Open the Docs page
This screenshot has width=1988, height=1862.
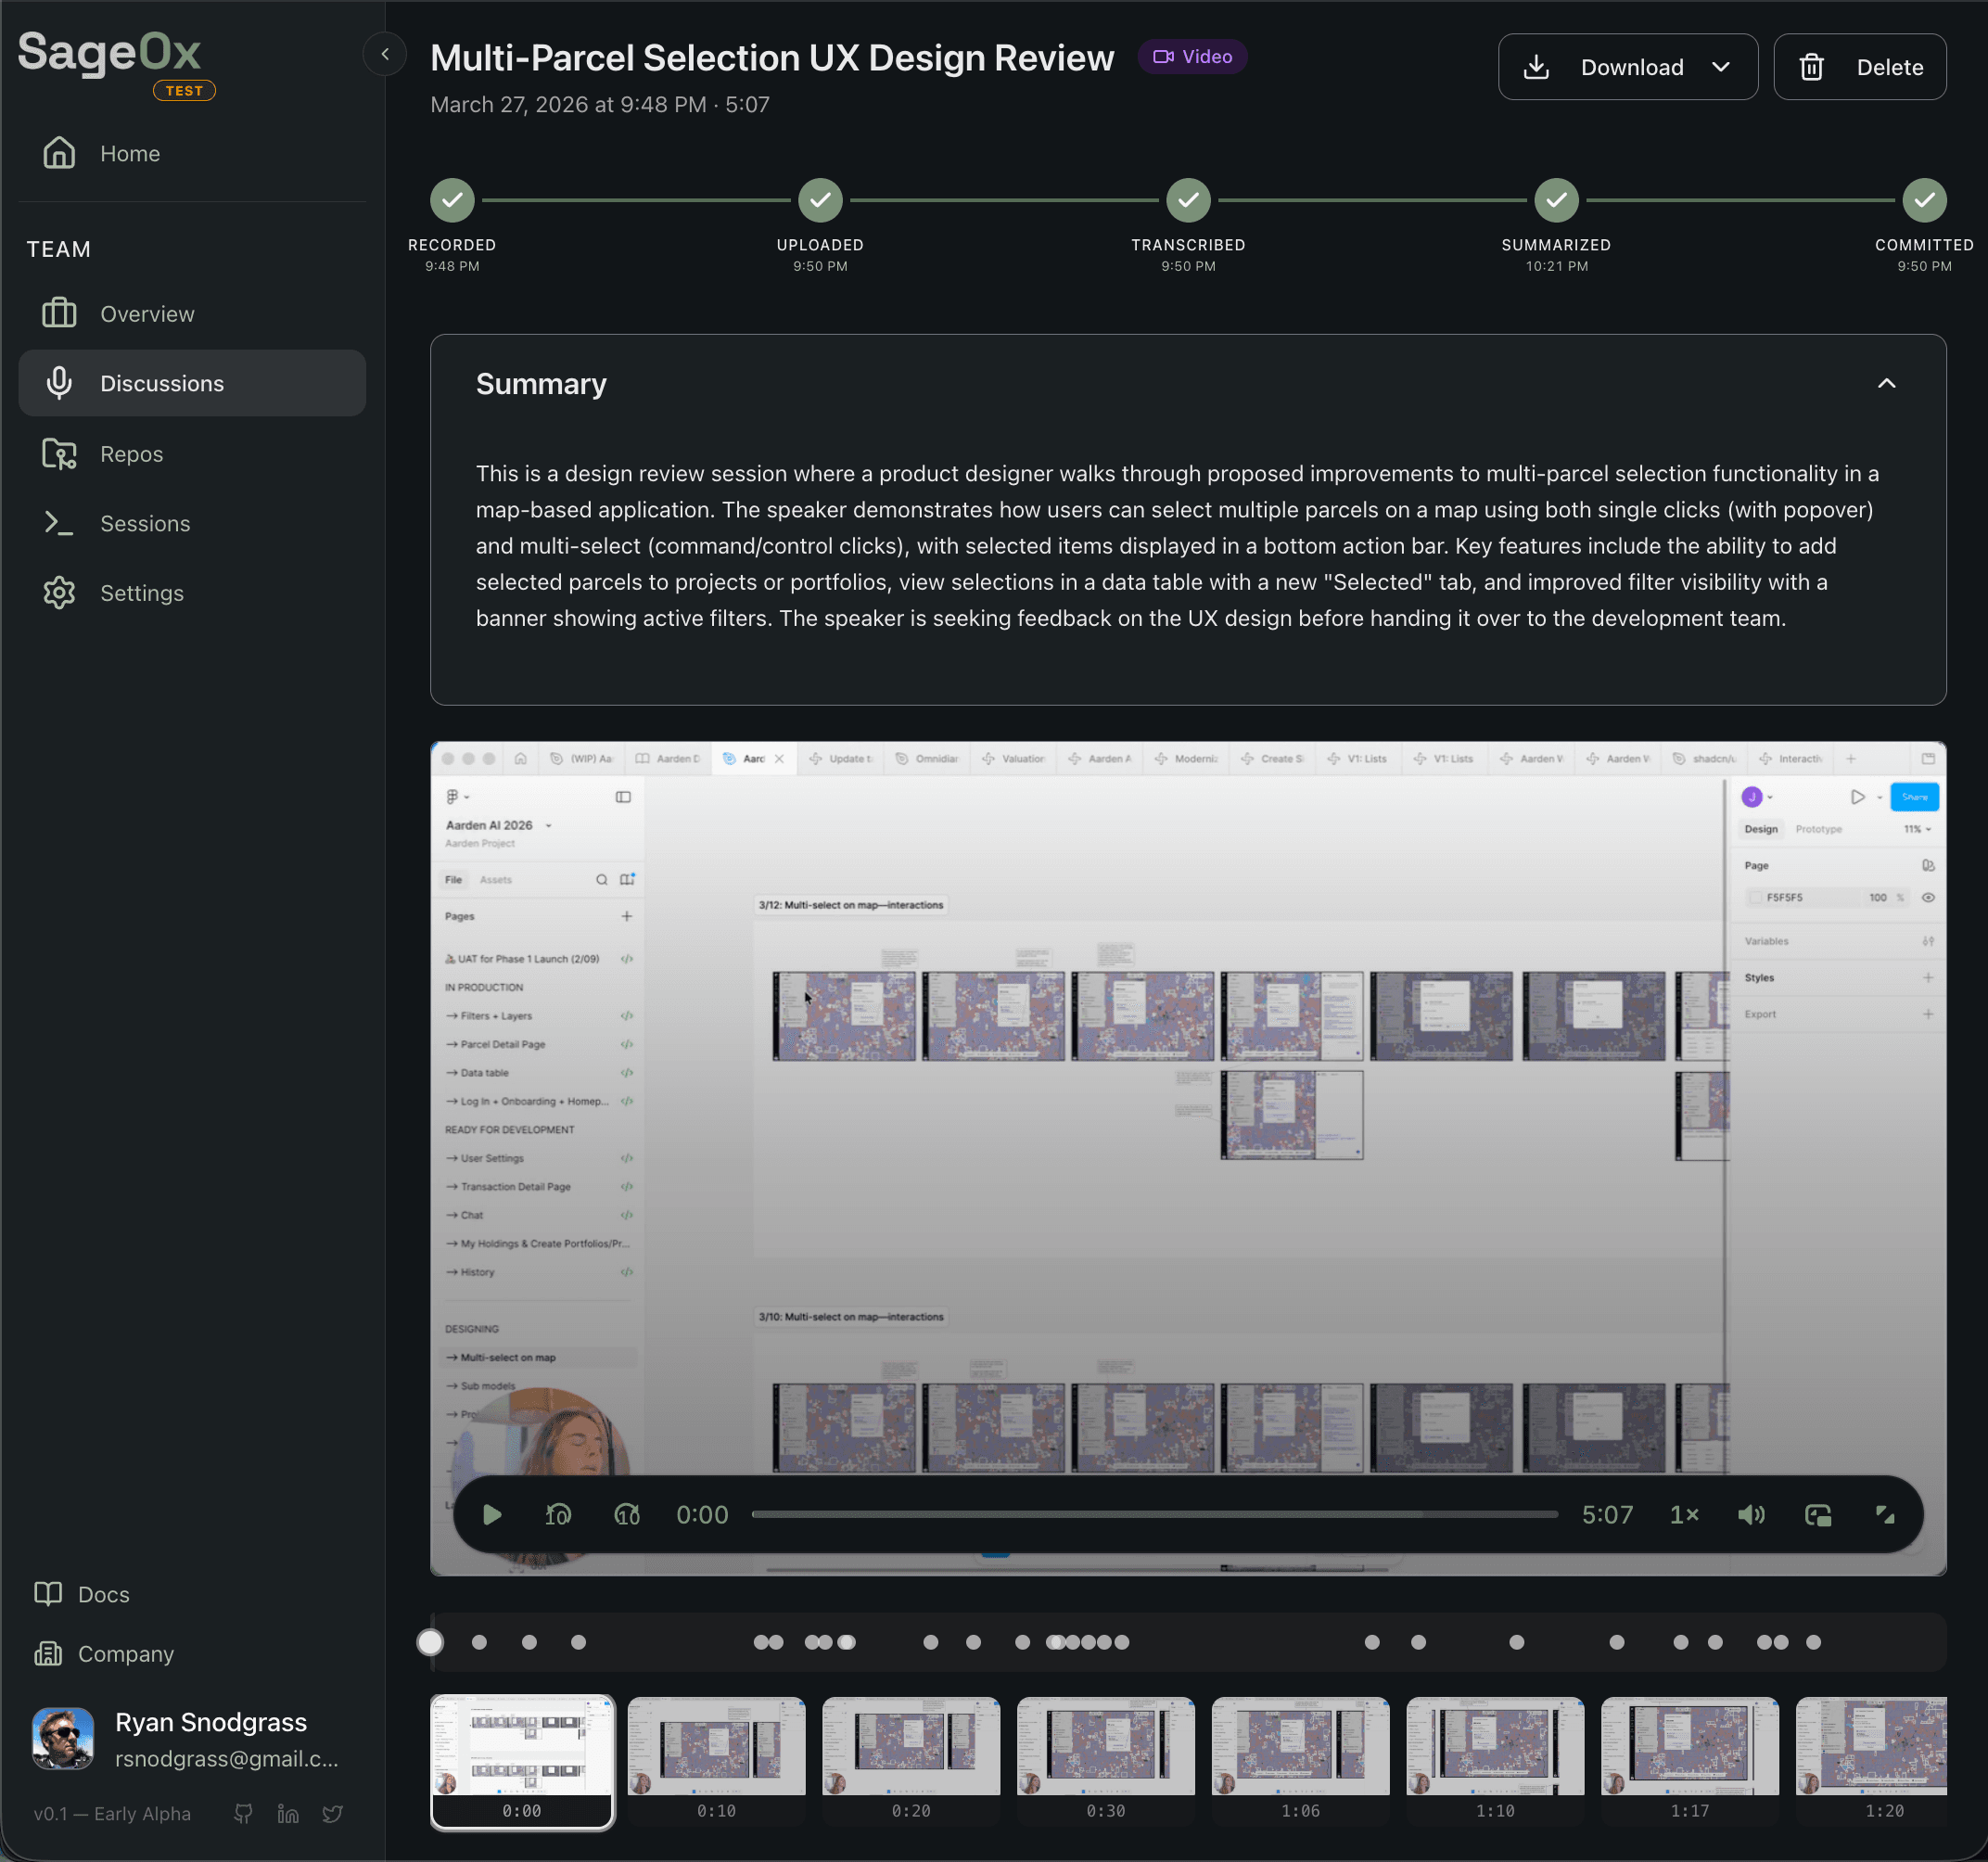coord(103,1594)
